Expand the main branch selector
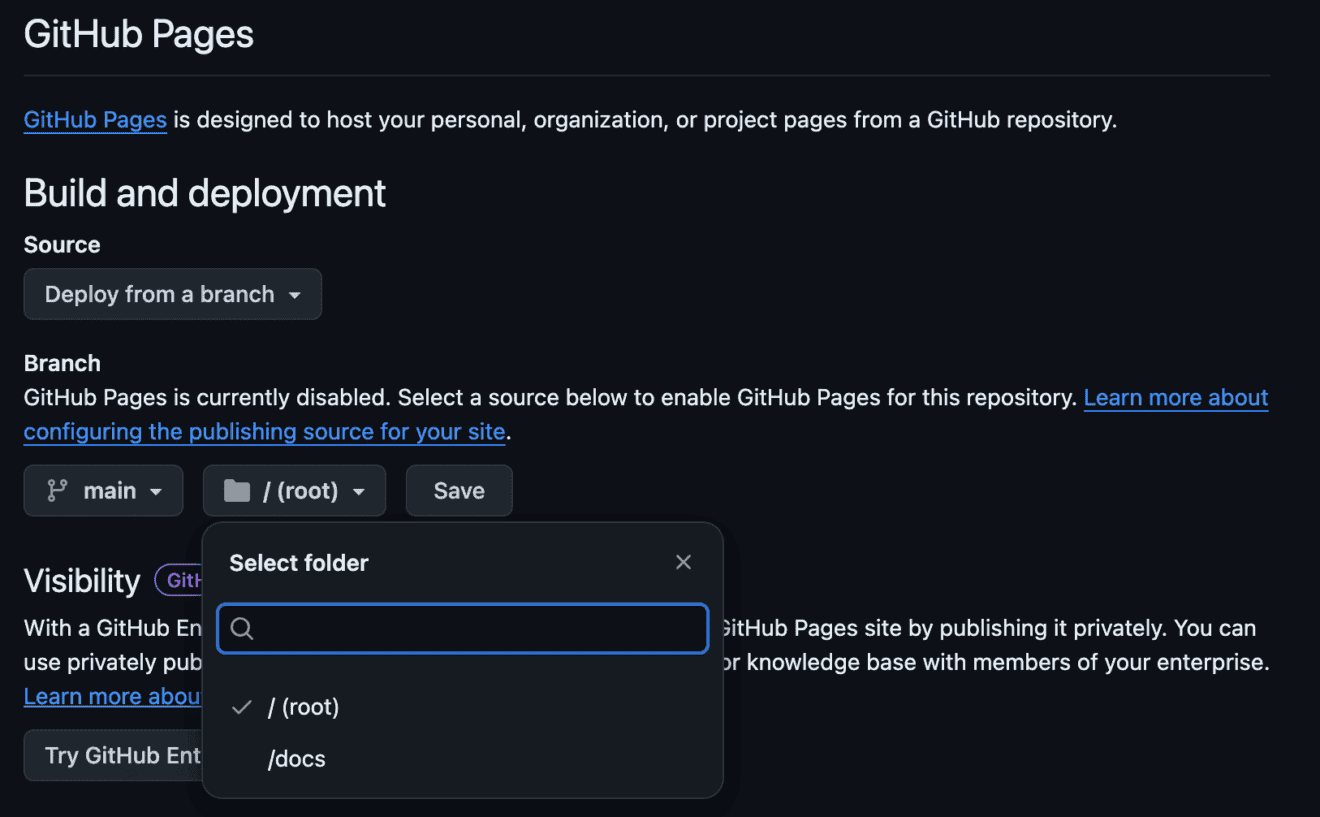The width and height of the screenshot is (1320, 817). point(104,491)
